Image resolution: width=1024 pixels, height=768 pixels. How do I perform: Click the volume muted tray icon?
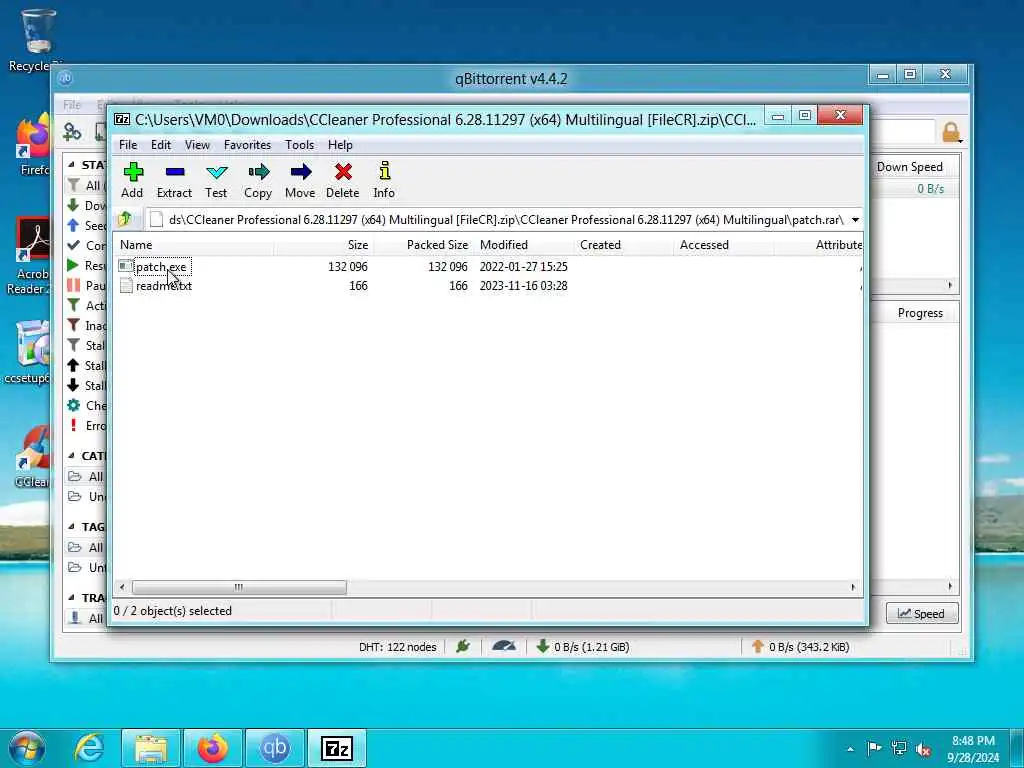click(923, 749)
